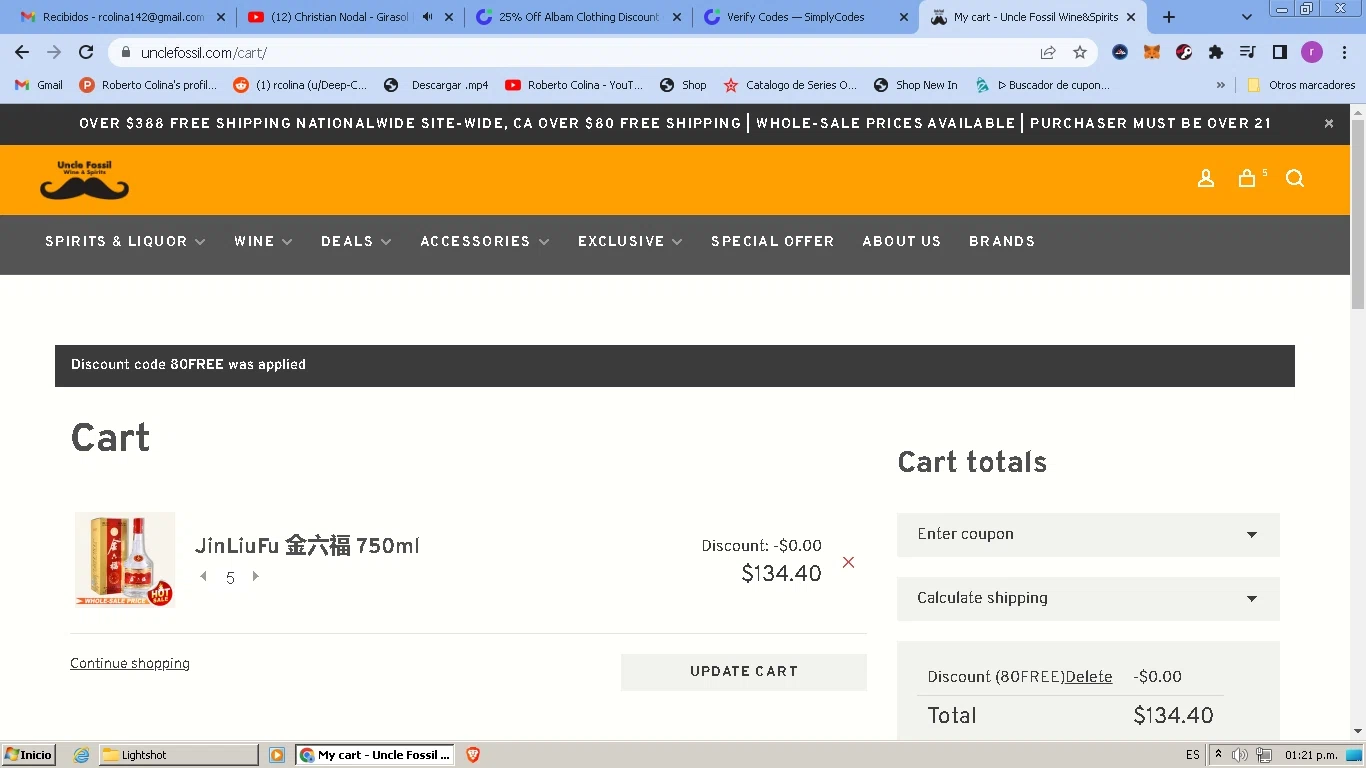
Task: Decrease JinLiuFu quantity with left arrow
Action: pyautogui.click(x=204, y=576)
